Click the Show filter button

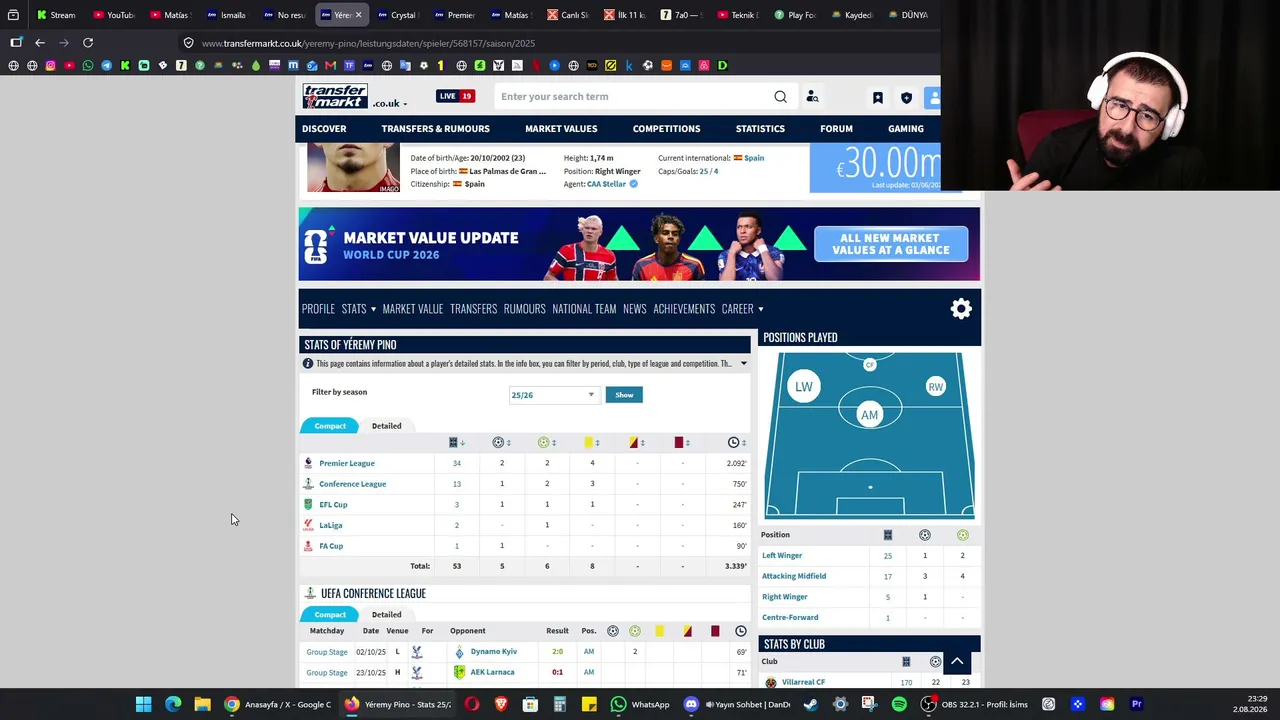pos(624,395)
